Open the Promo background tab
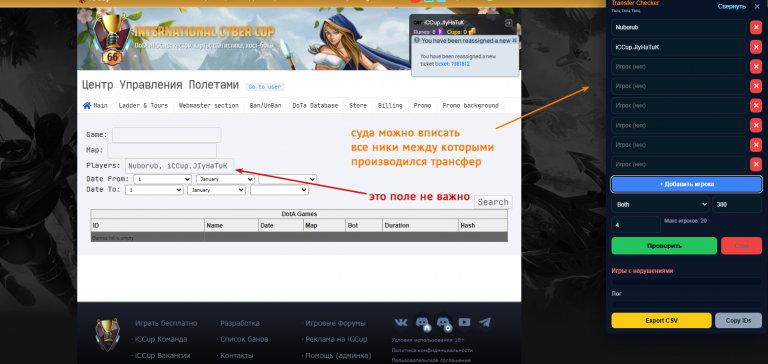768x364 pixels. point(470,105)
